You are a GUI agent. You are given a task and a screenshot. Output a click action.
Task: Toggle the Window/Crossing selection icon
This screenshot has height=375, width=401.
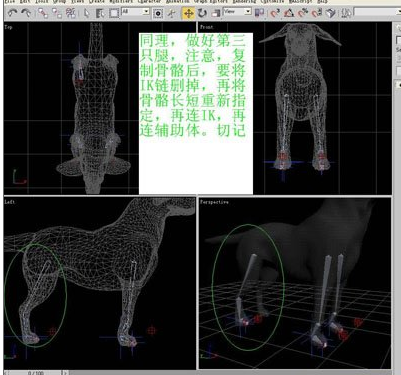coord(158,13)
